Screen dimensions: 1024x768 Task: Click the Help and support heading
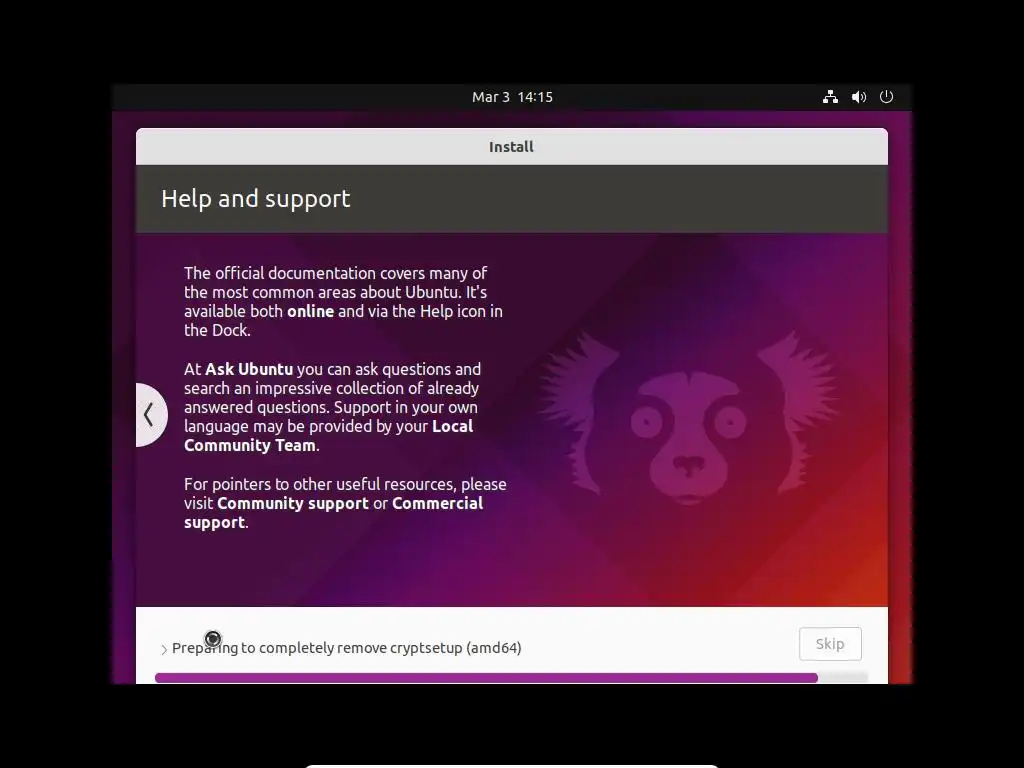pos(255,199)
